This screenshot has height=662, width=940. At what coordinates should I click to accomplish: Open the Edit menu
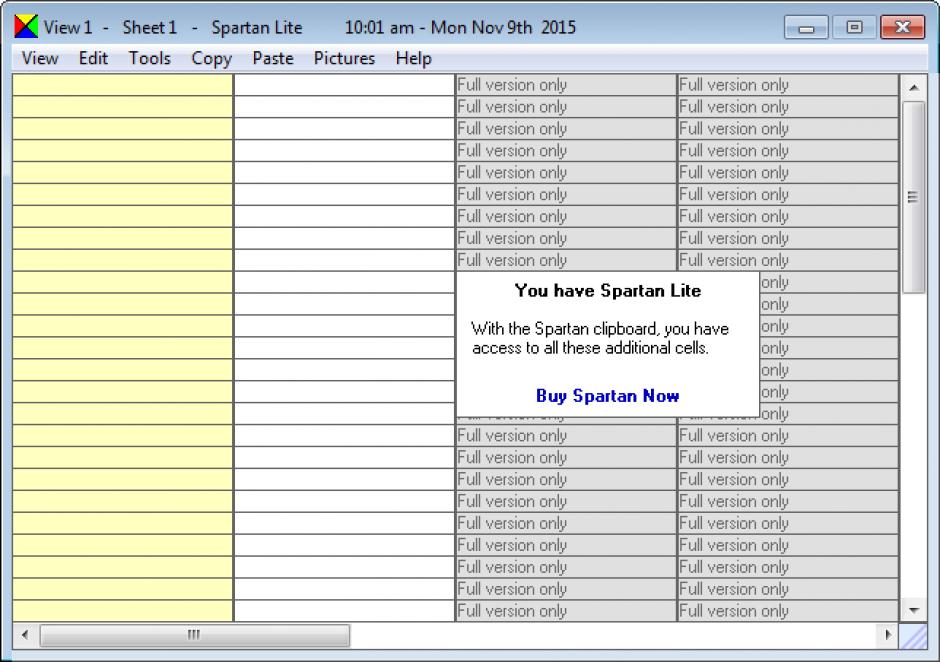(94, 58)
